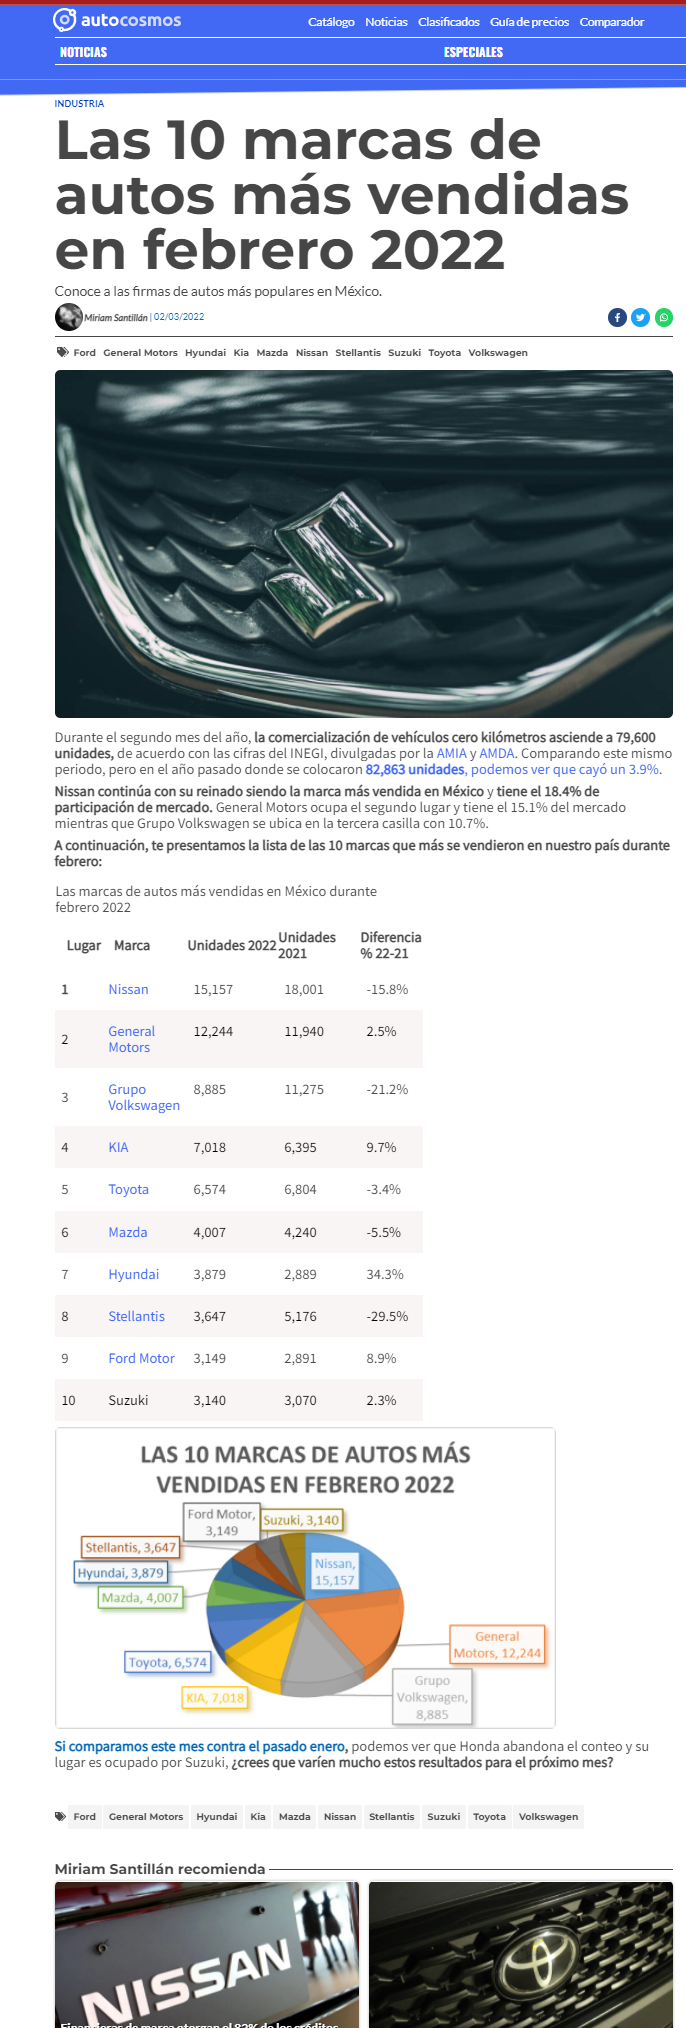
Task: Click the Stellantis link in table
Action: [136, 1316]
